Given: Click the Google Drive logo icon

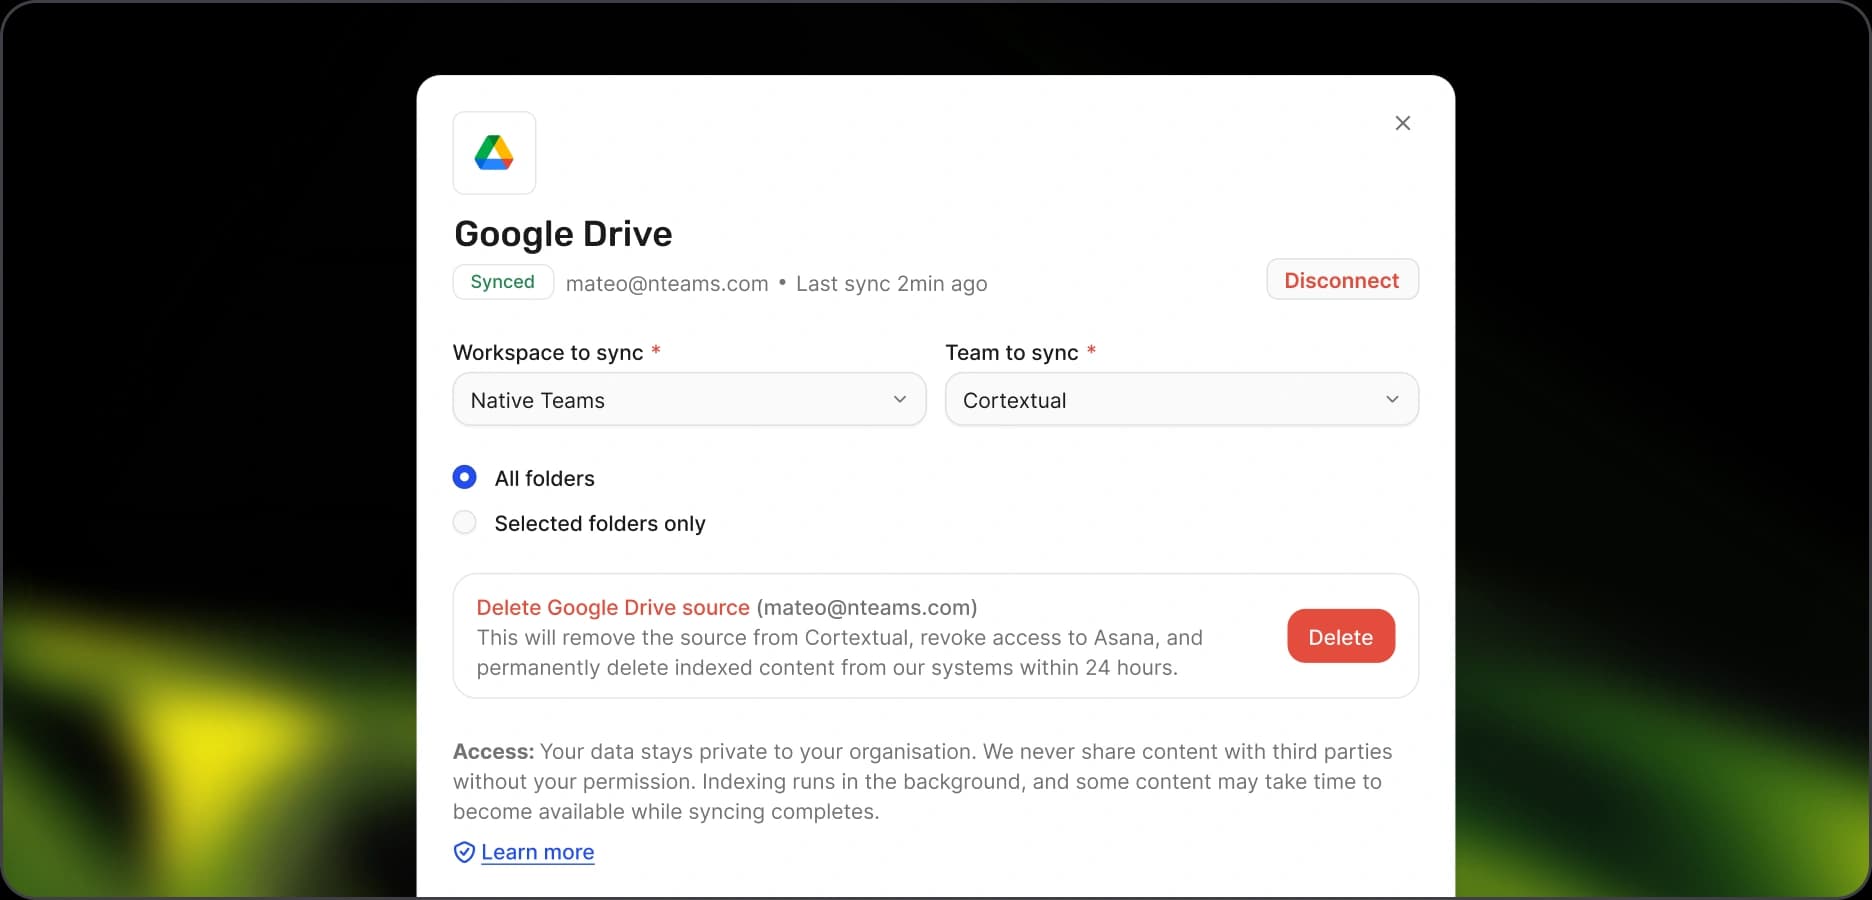Looking at the screenshot, I should (x=494, y=153).
